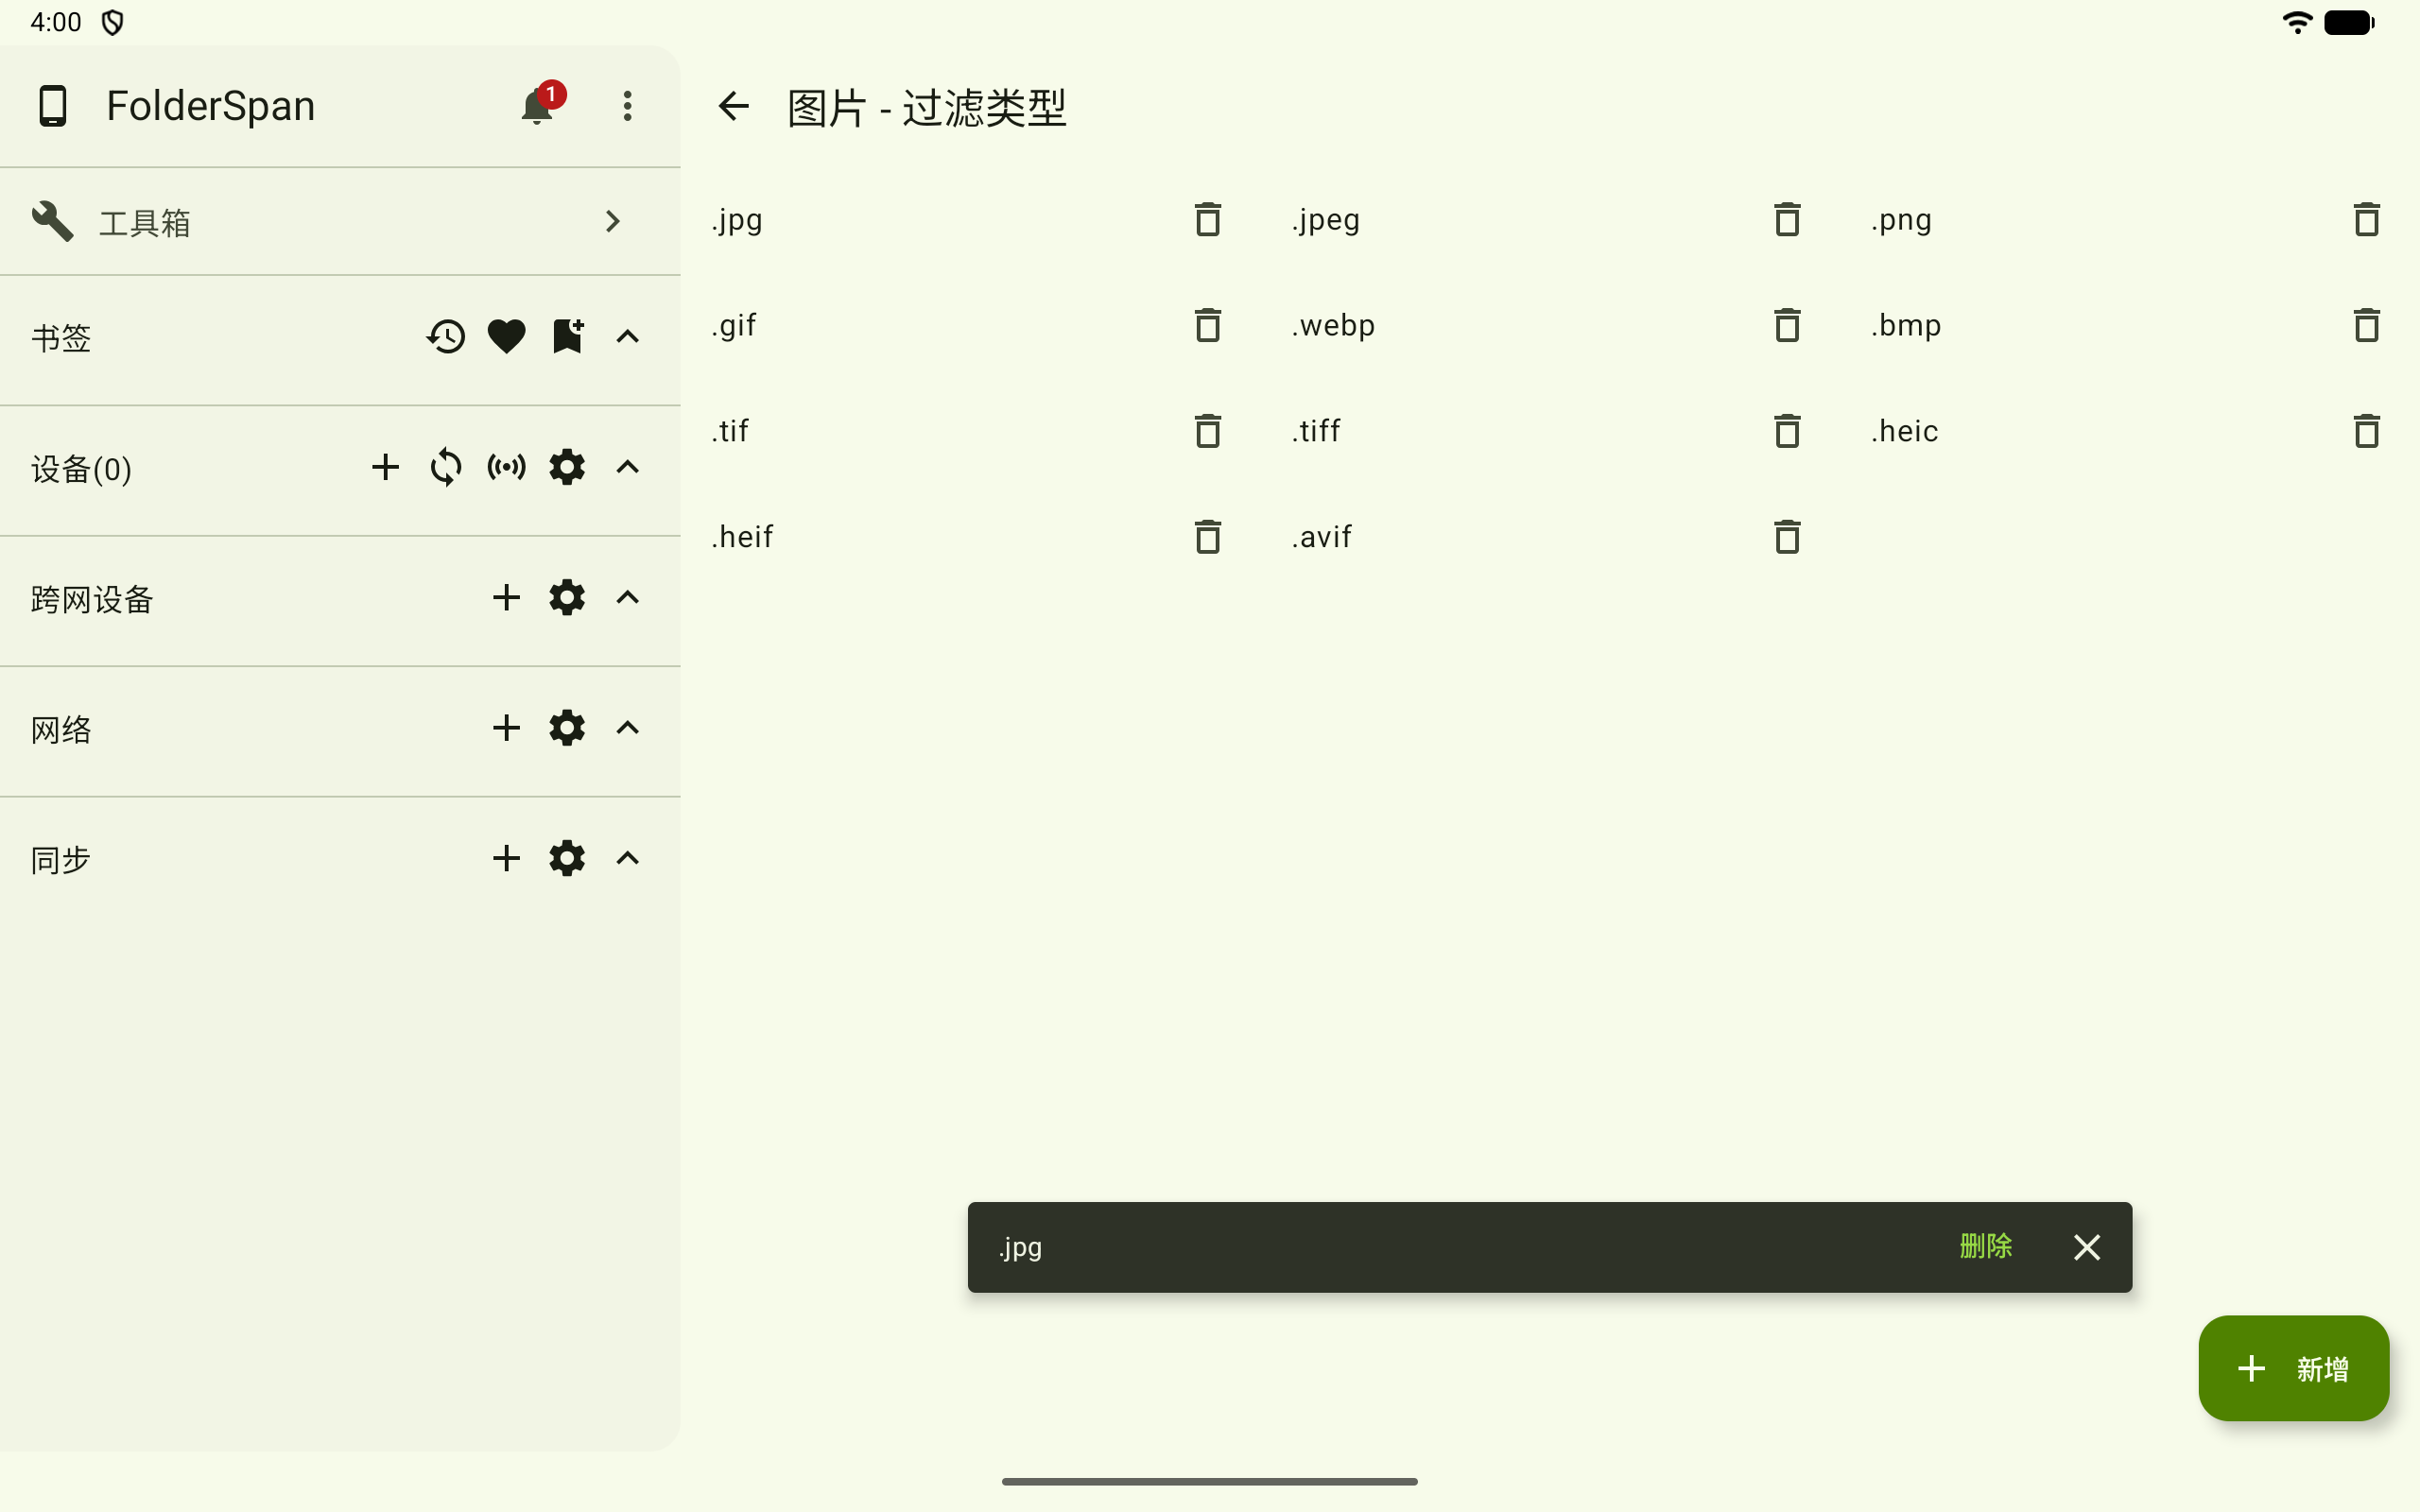The width and height of the screenshot is (2420, 1512).
Task: Collapse the 同步 section
Action: [627, 858]
